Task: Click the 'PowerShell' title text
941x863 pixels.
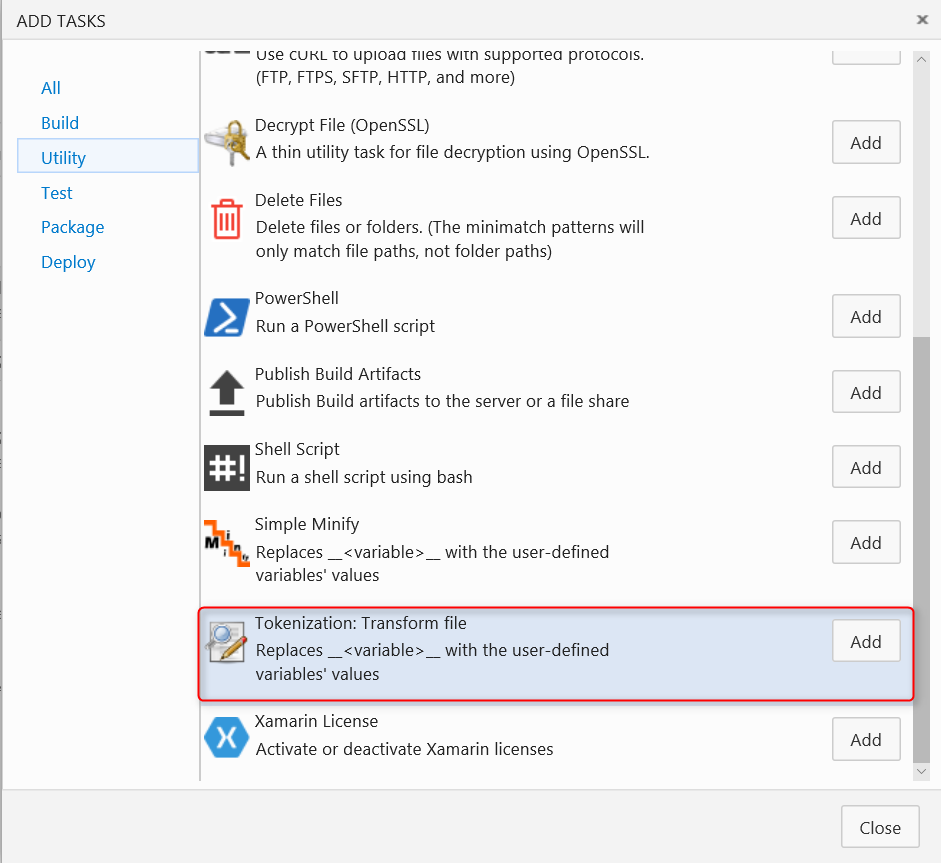Action: tap(296, 298)
